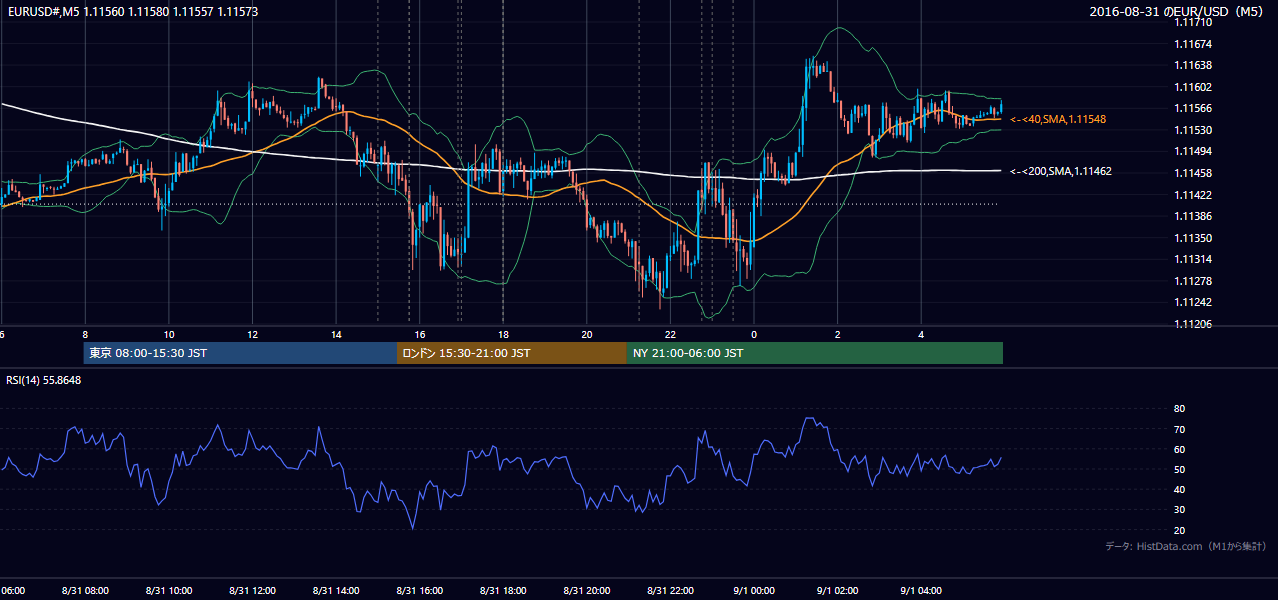The height and width of the screenshot is (600, 1278).
Task: Click price axis label 1.11638
Action: coord(1192,65)
